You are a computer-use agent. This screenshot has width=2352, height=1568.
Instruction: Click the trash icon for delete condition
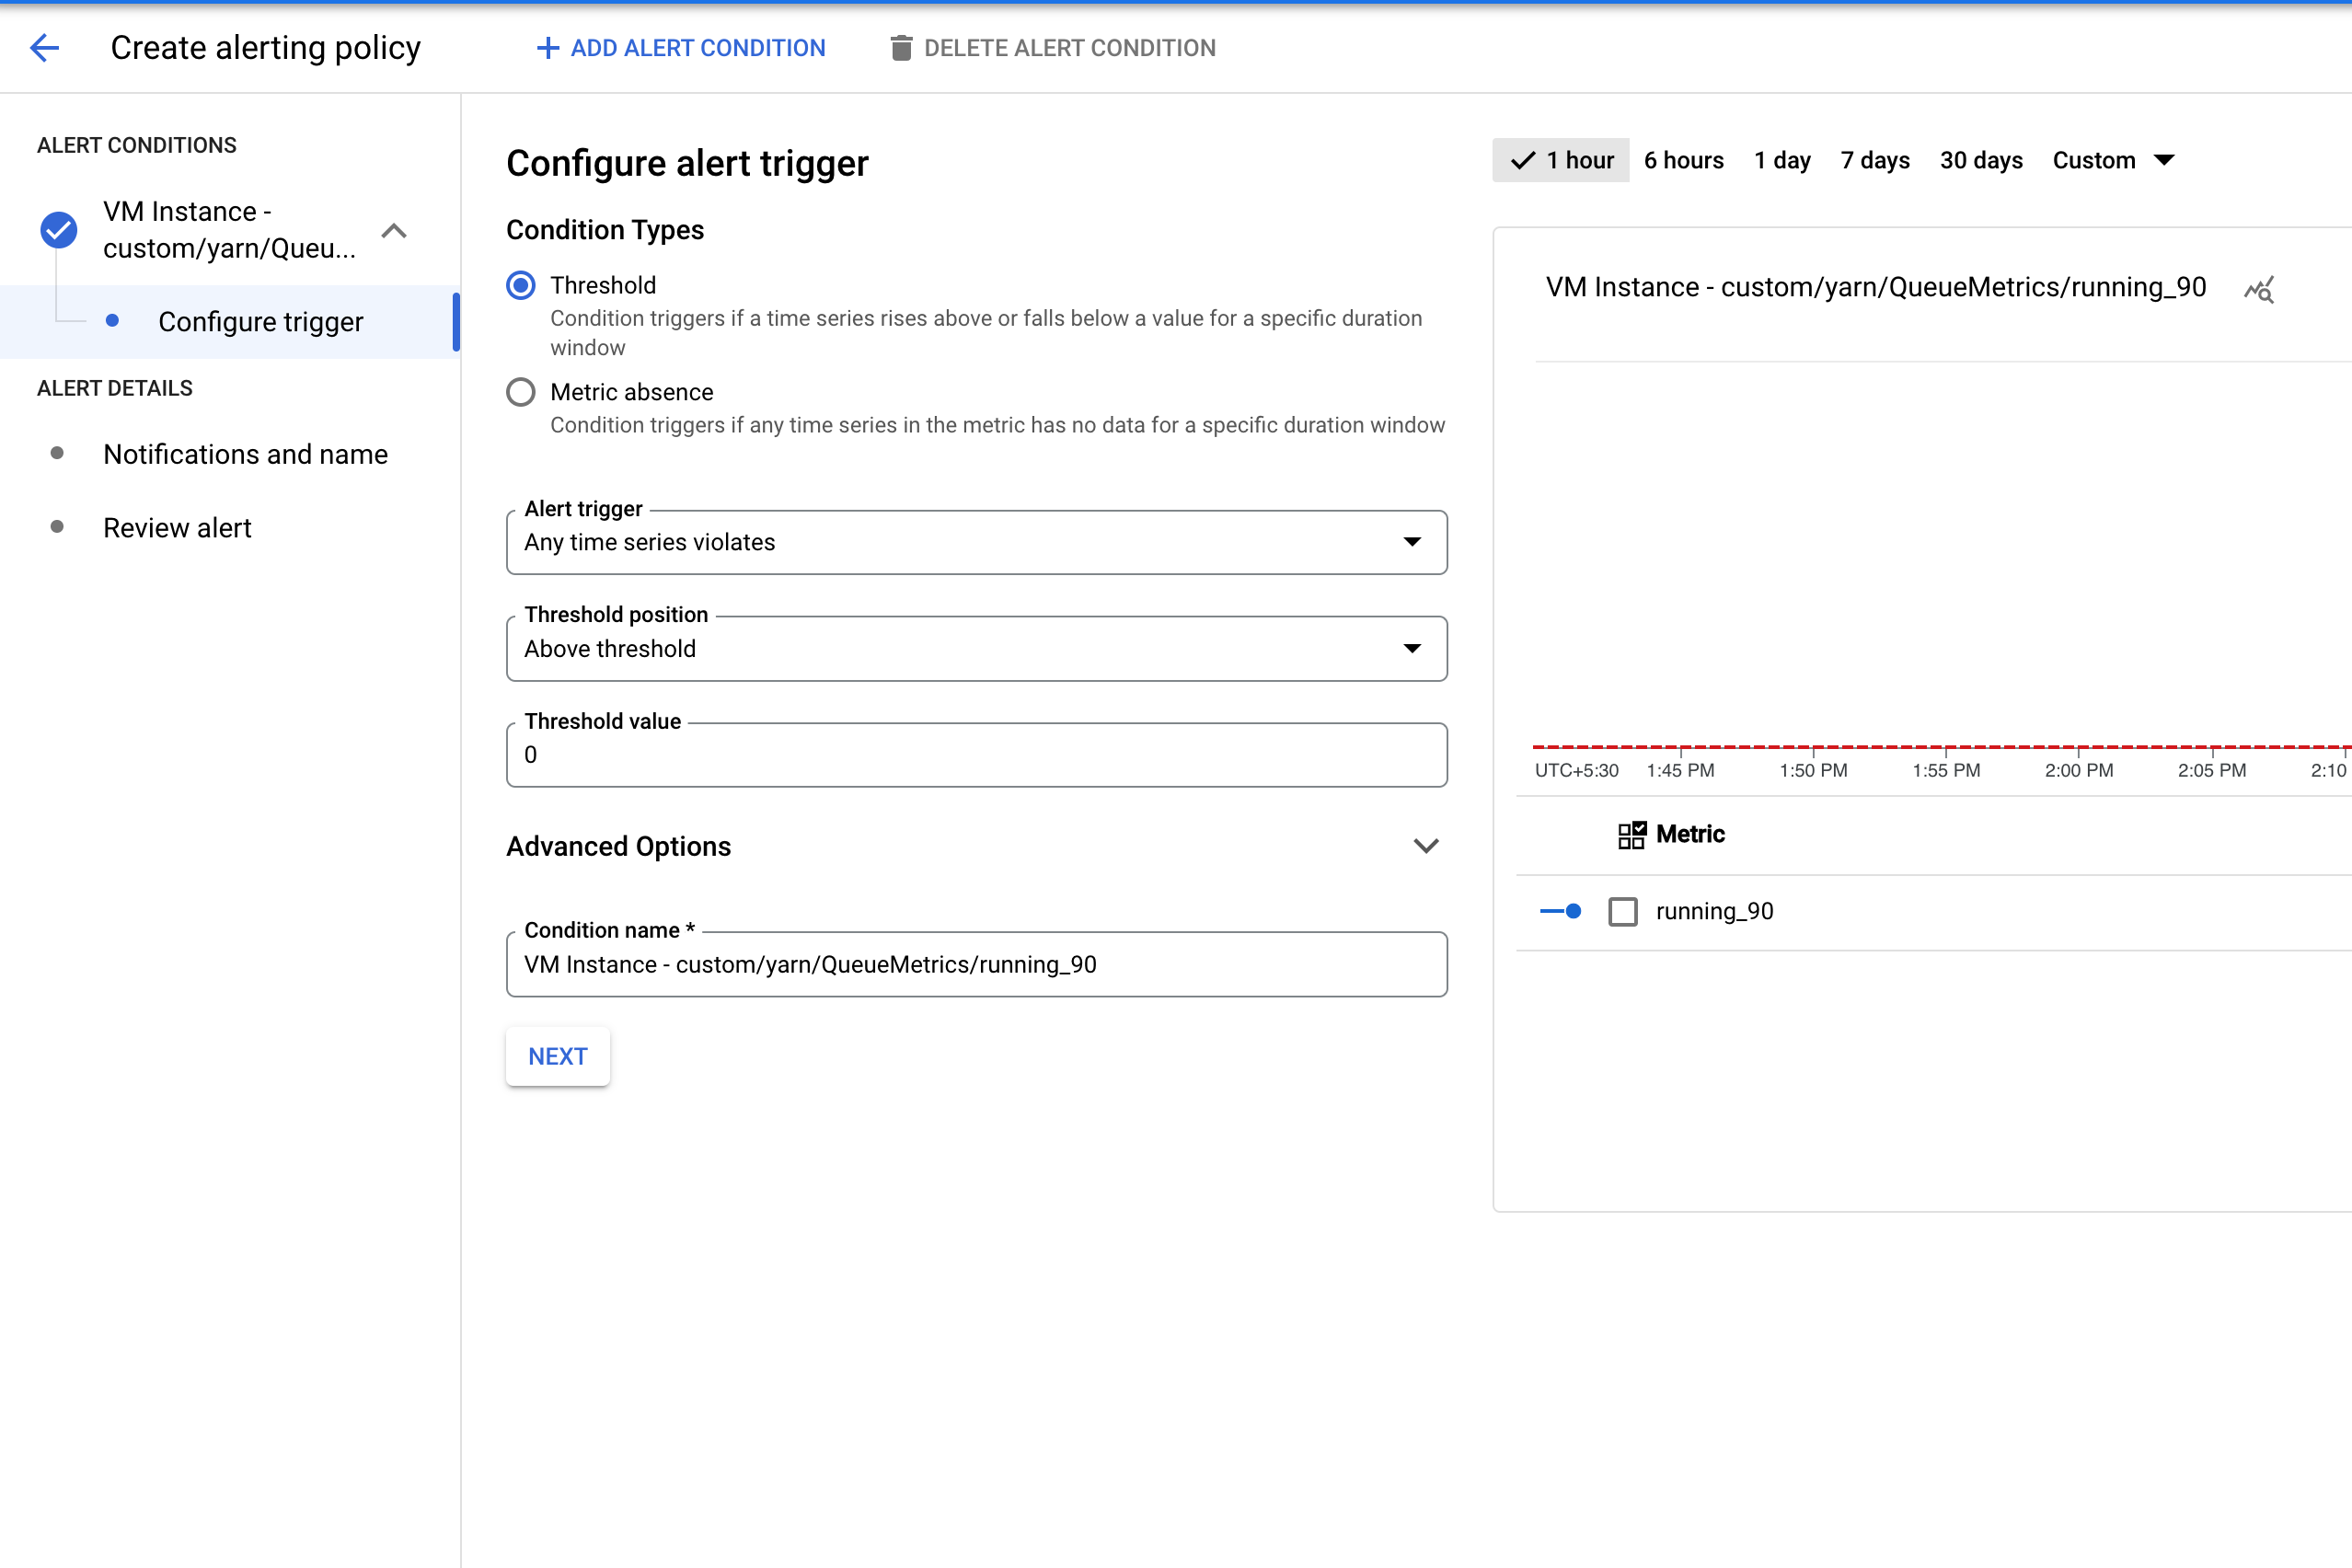pyautogui.click(x=901, y=48)
